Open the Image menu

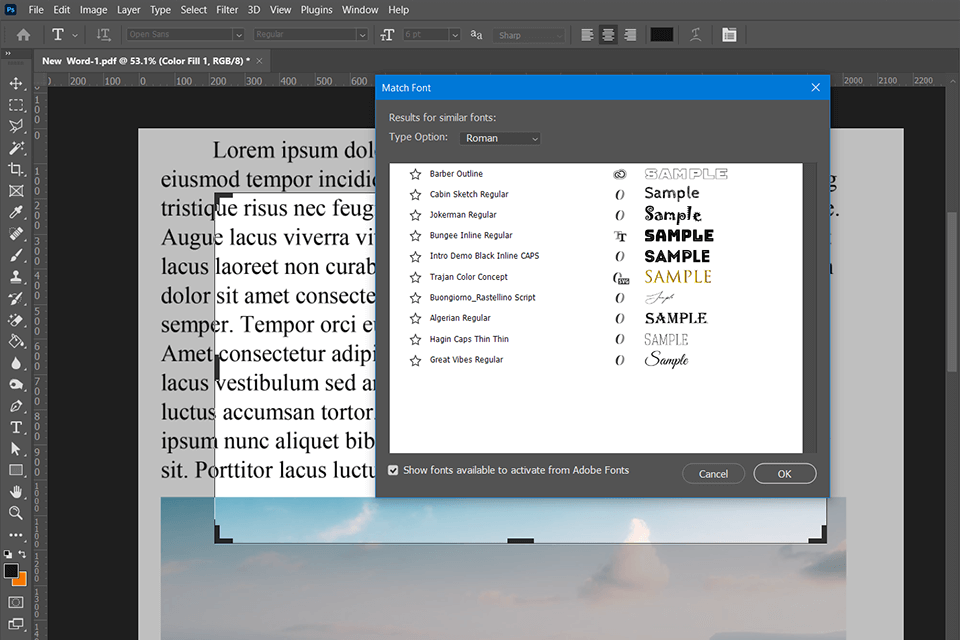[93, 10]
